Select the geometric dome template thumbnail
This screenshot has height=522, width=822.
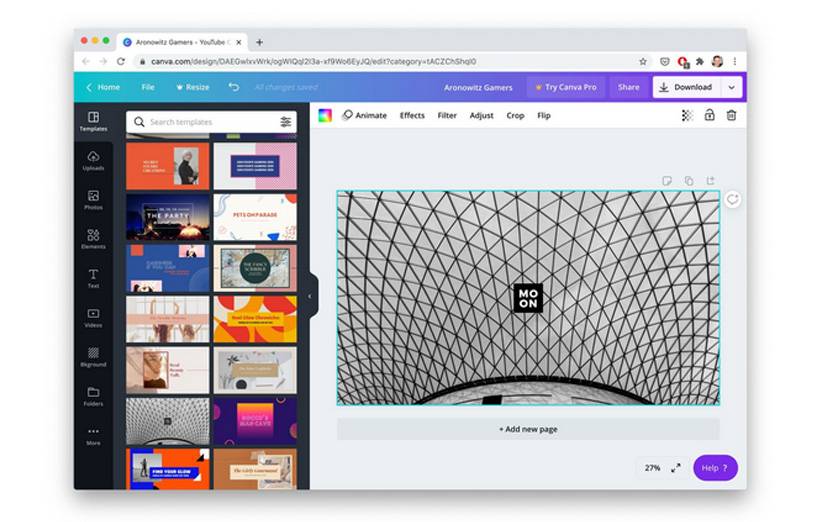click(168, 421)
